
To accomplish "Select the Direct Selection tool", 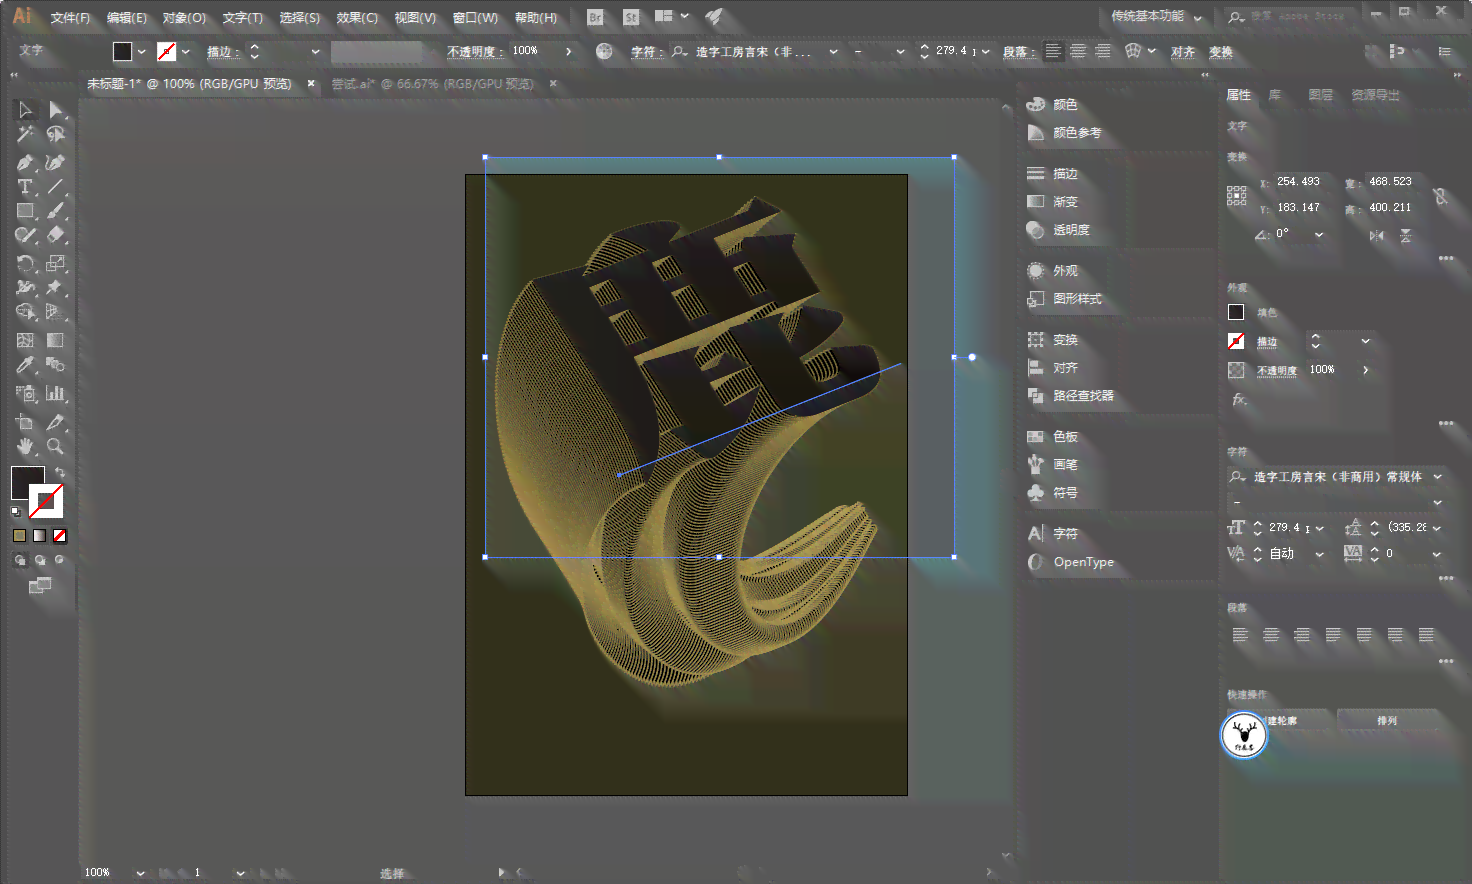I will [x=56, y=110].
